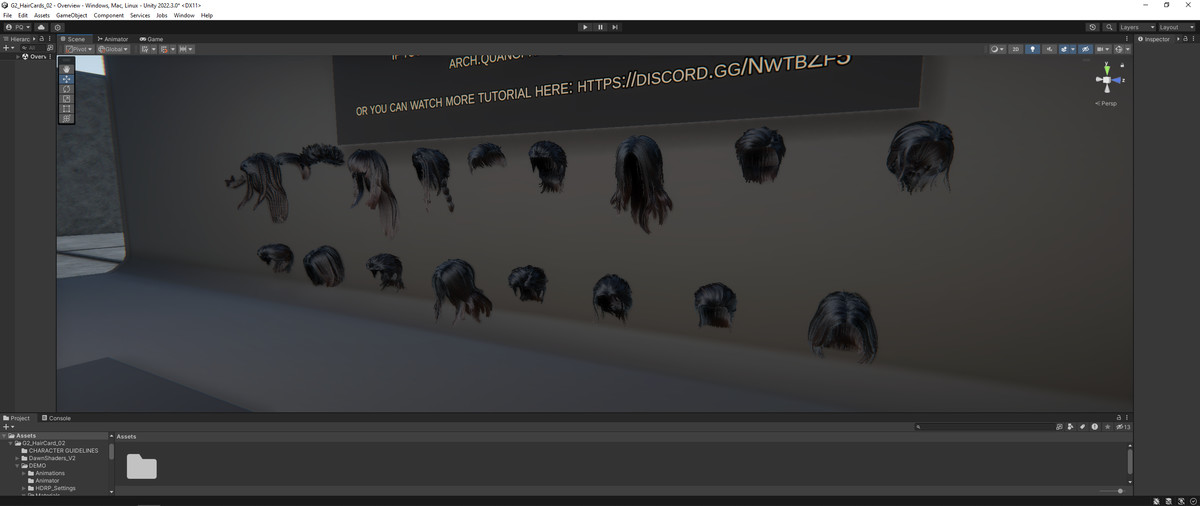The width and height of the screenshot is (1200, 506).
Task: Open Undo History icon
Action: pyautogui.click(x=1093, y=27)
